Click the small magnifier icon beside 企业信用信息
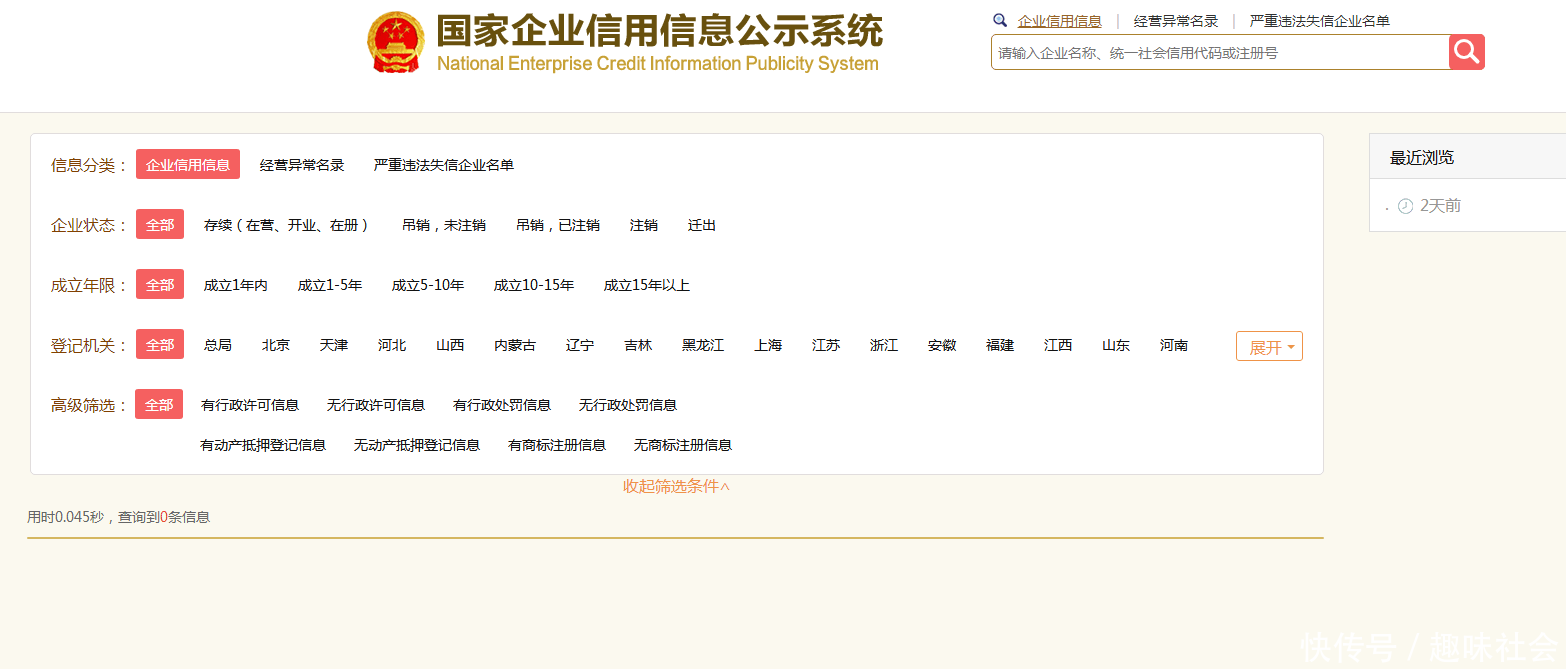 999,20
